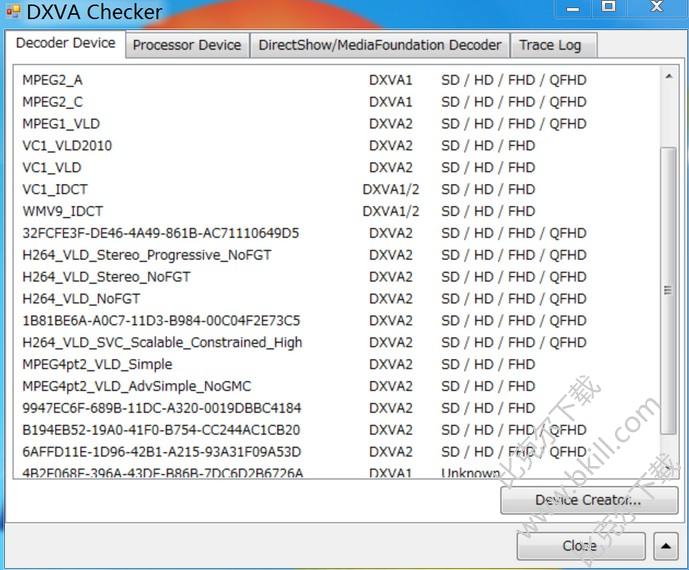Select the 9947EC6F-689B-11DC-A320-0019DBBC4184 row
This screenshot has width=689, height=570.
pos(337,408)
